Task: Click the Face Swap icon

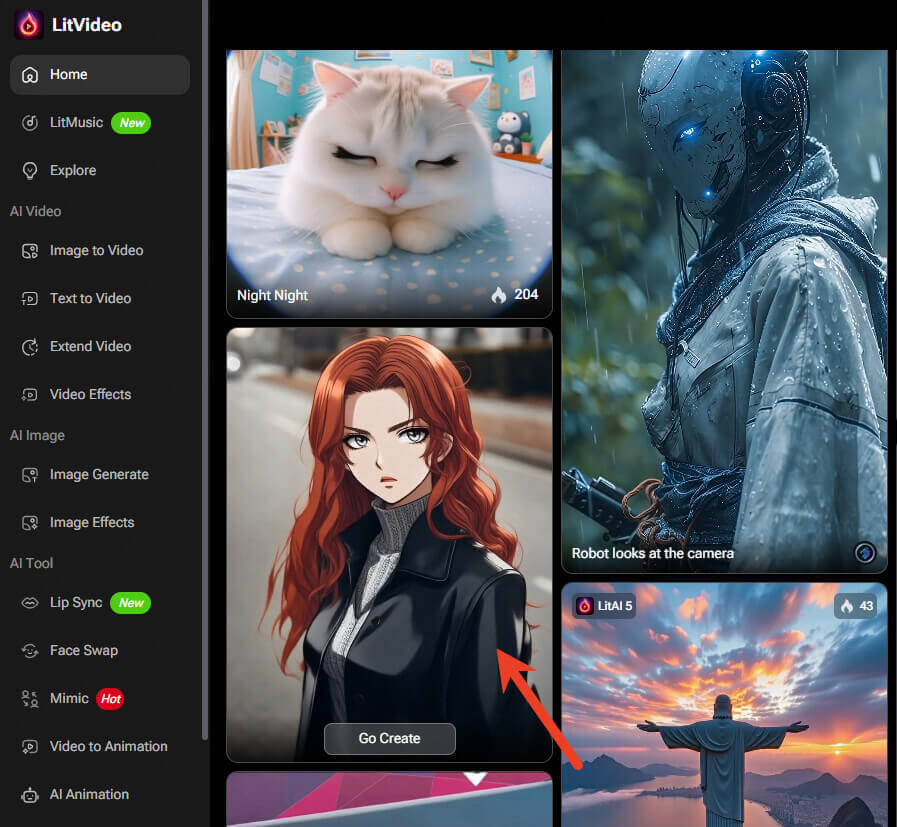Action: pyautogui.click(x=30, y=651)
